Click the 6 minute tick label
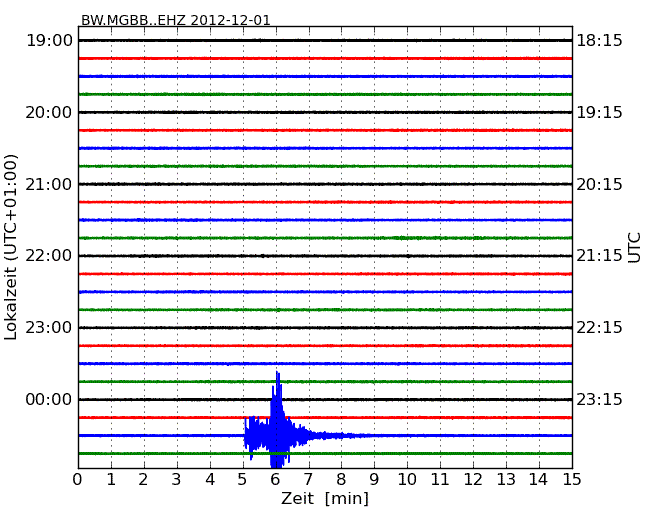Viewport: 650px width, 520px height. 275,479
